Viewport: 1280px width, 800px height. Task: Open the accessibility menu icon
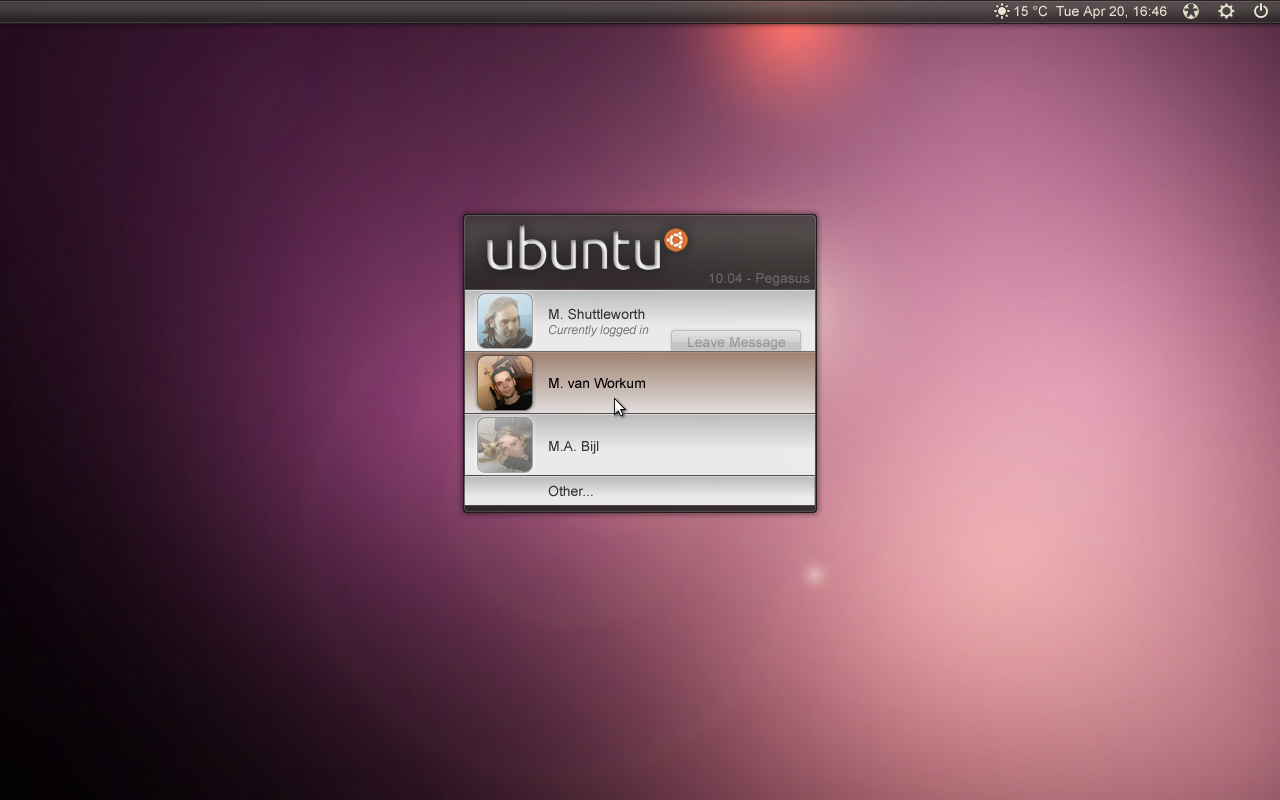(x=1190, y=12)
